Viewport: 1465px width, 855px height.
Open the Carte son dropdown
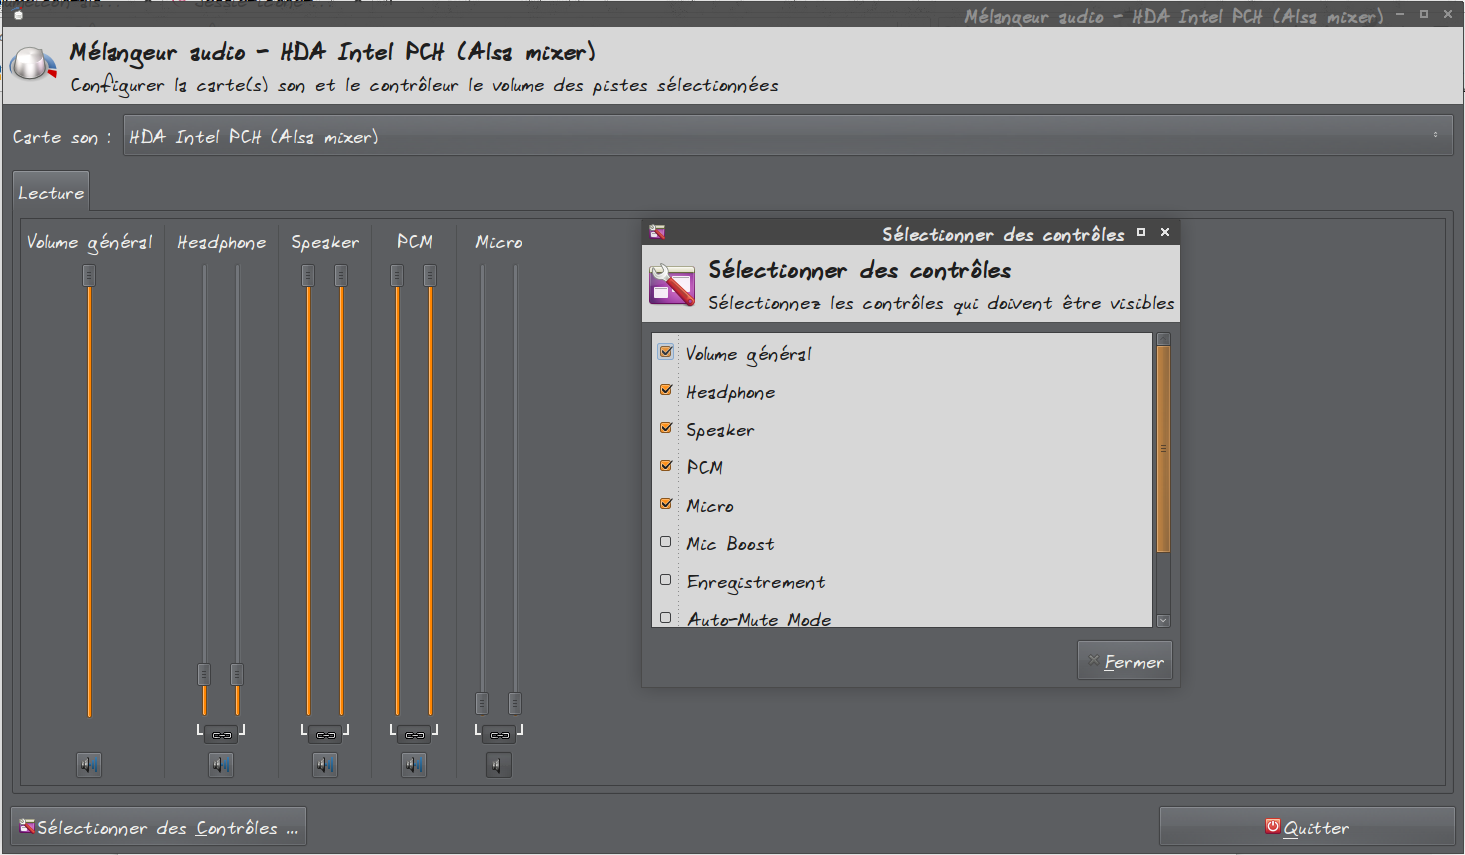(x=787, y=136)
